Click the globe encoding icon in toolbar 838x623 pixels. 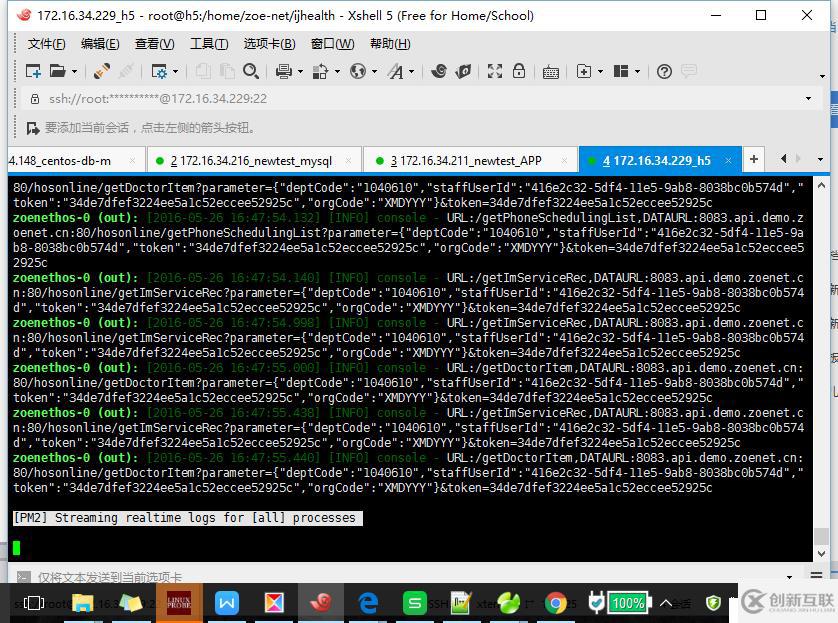[358, 71]
